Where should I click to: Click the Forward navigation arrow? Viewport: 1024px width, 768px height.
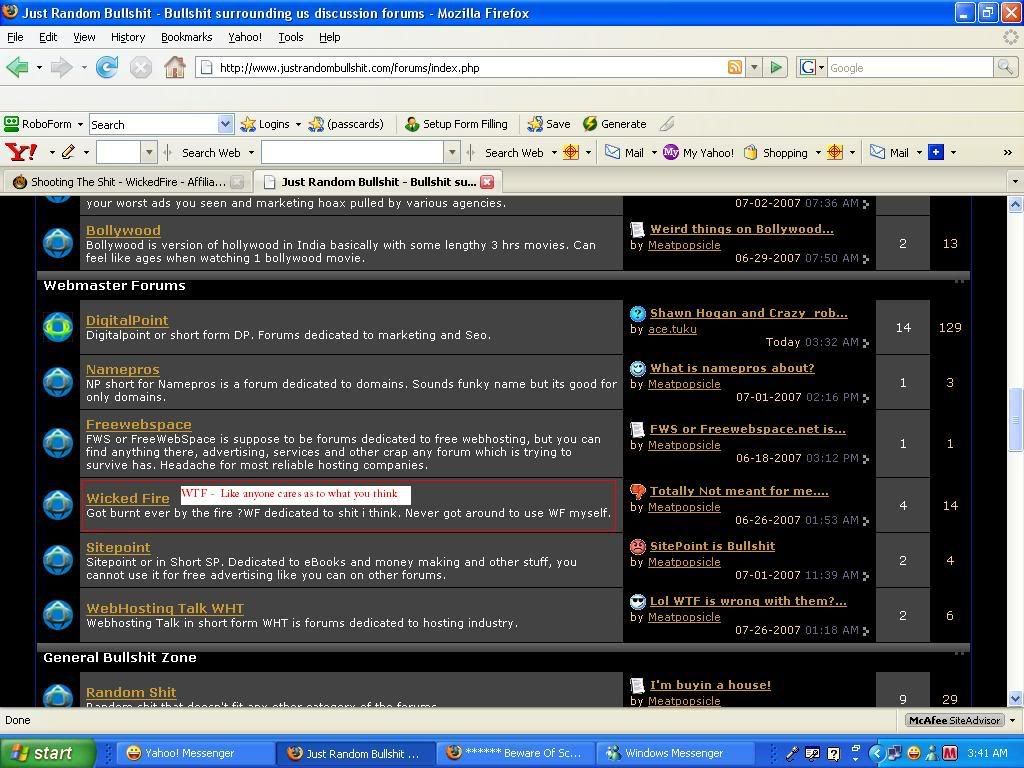61,67
